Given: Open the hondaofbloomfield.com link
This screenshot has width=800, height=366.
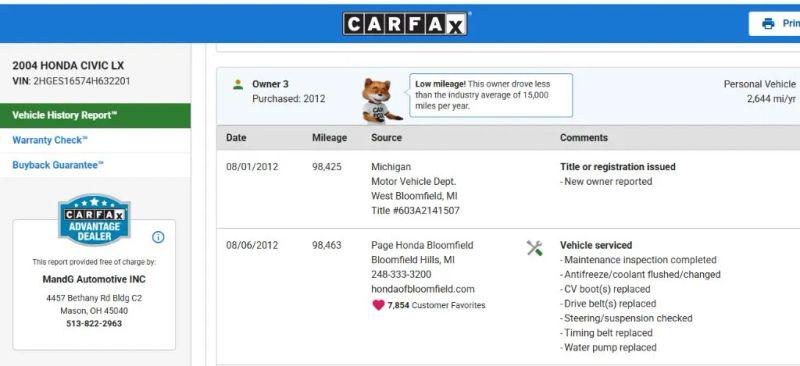Looking at the screenshot, I should tap(422, 289).
